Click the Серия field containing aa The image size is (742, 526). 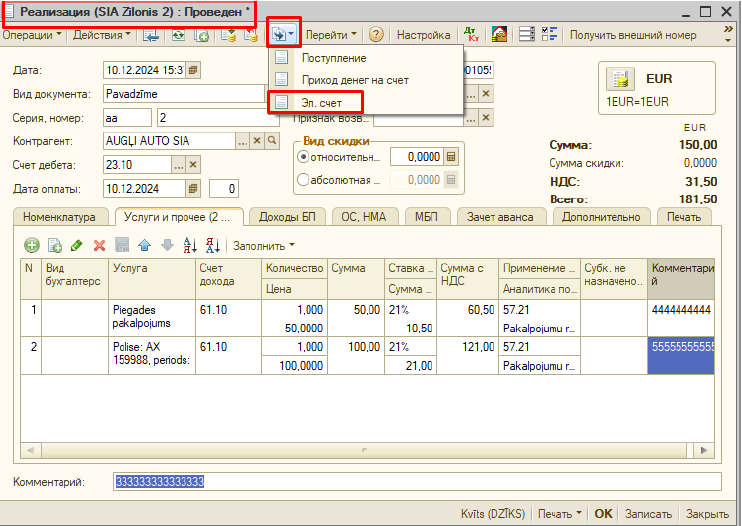(127, 118)
